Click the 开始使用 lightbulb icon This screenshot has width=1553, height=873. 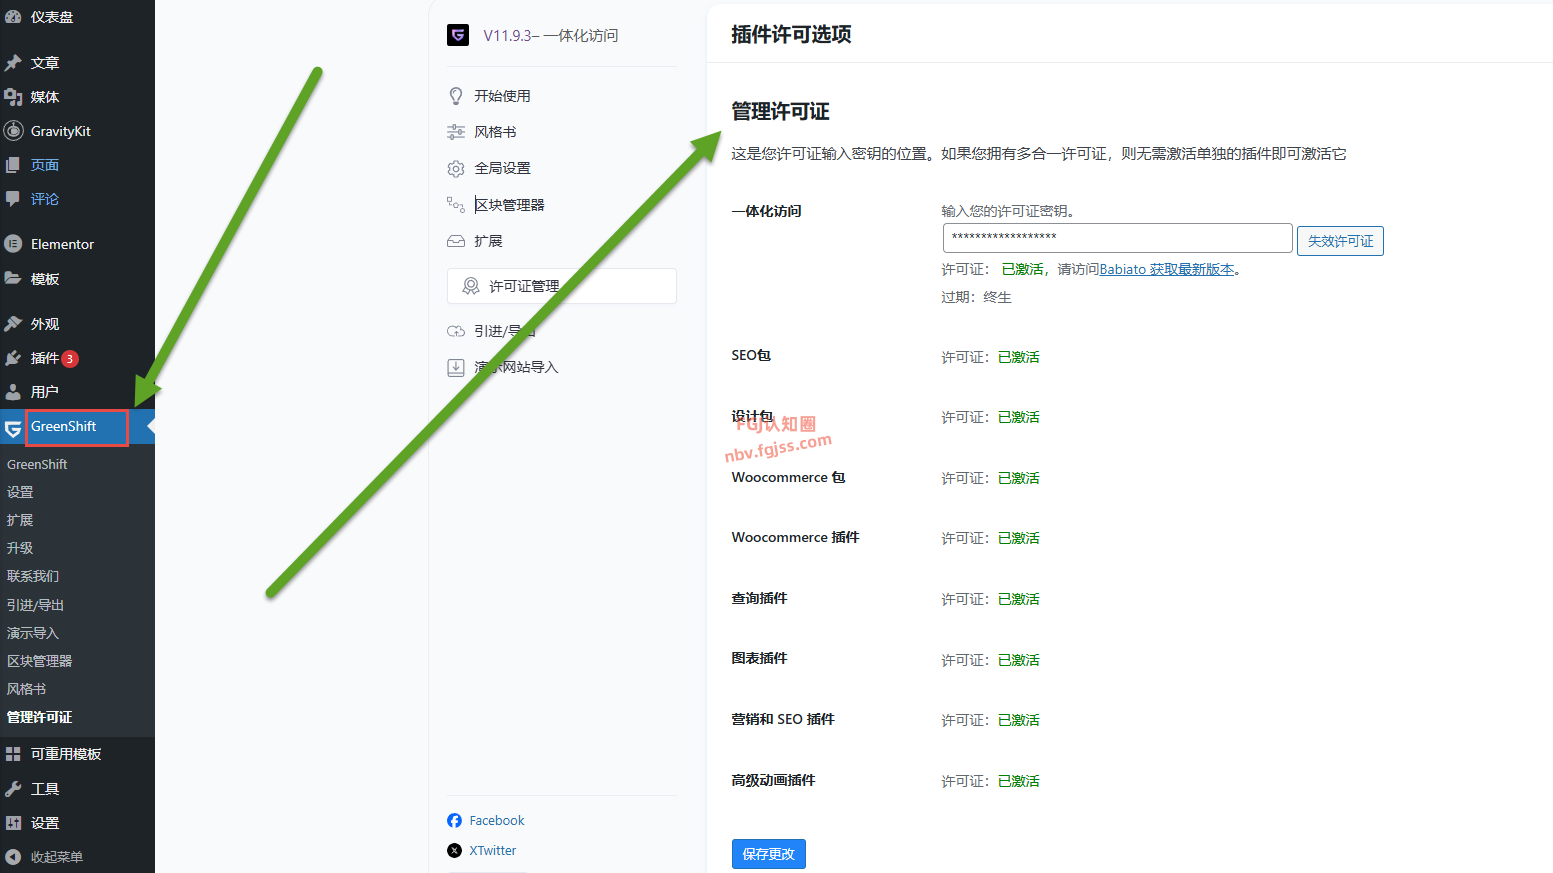456,96
